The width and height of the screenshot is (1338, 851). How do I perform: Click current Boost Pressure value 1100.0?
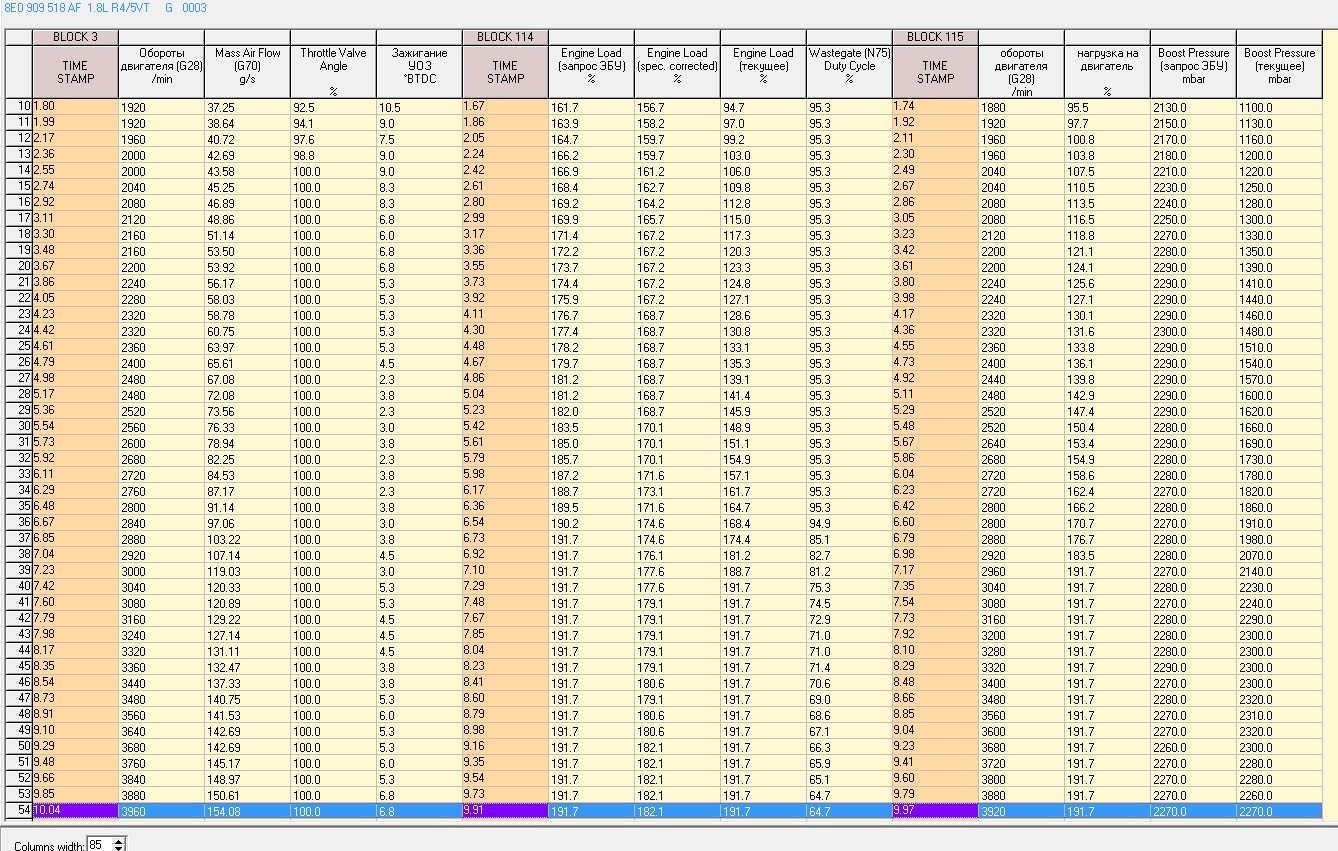tap(1279, 106)
